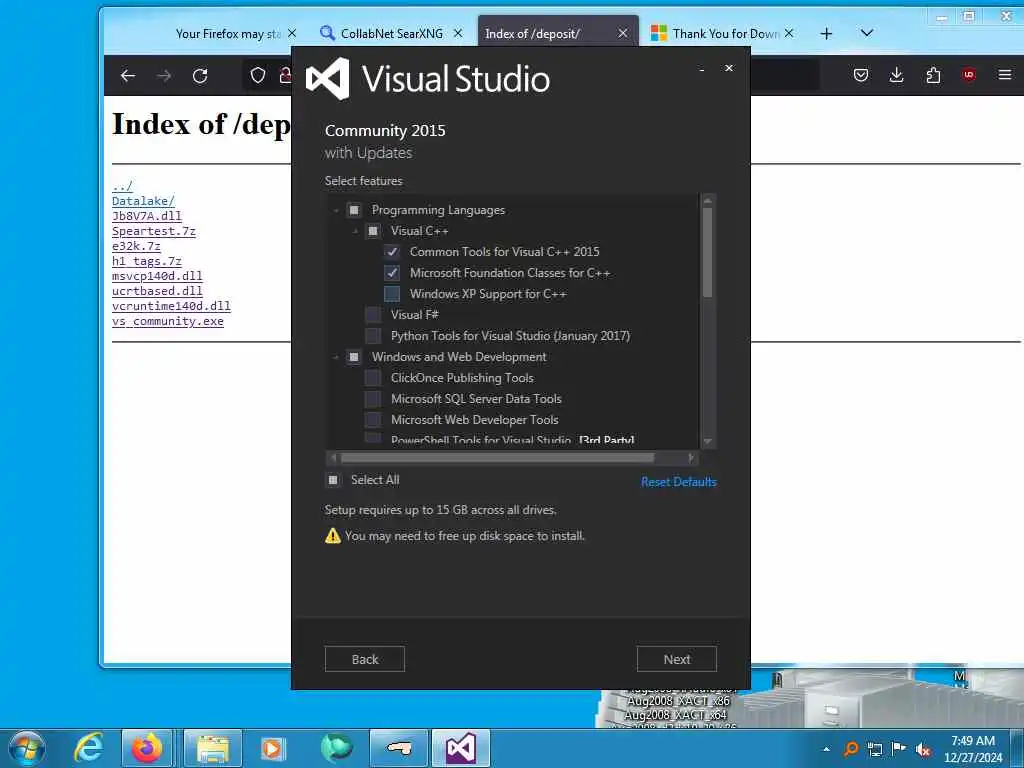Screen dimensions: 1024x768
Task: Click the vcruntime140d.dll link
Action: pos(171,306)
